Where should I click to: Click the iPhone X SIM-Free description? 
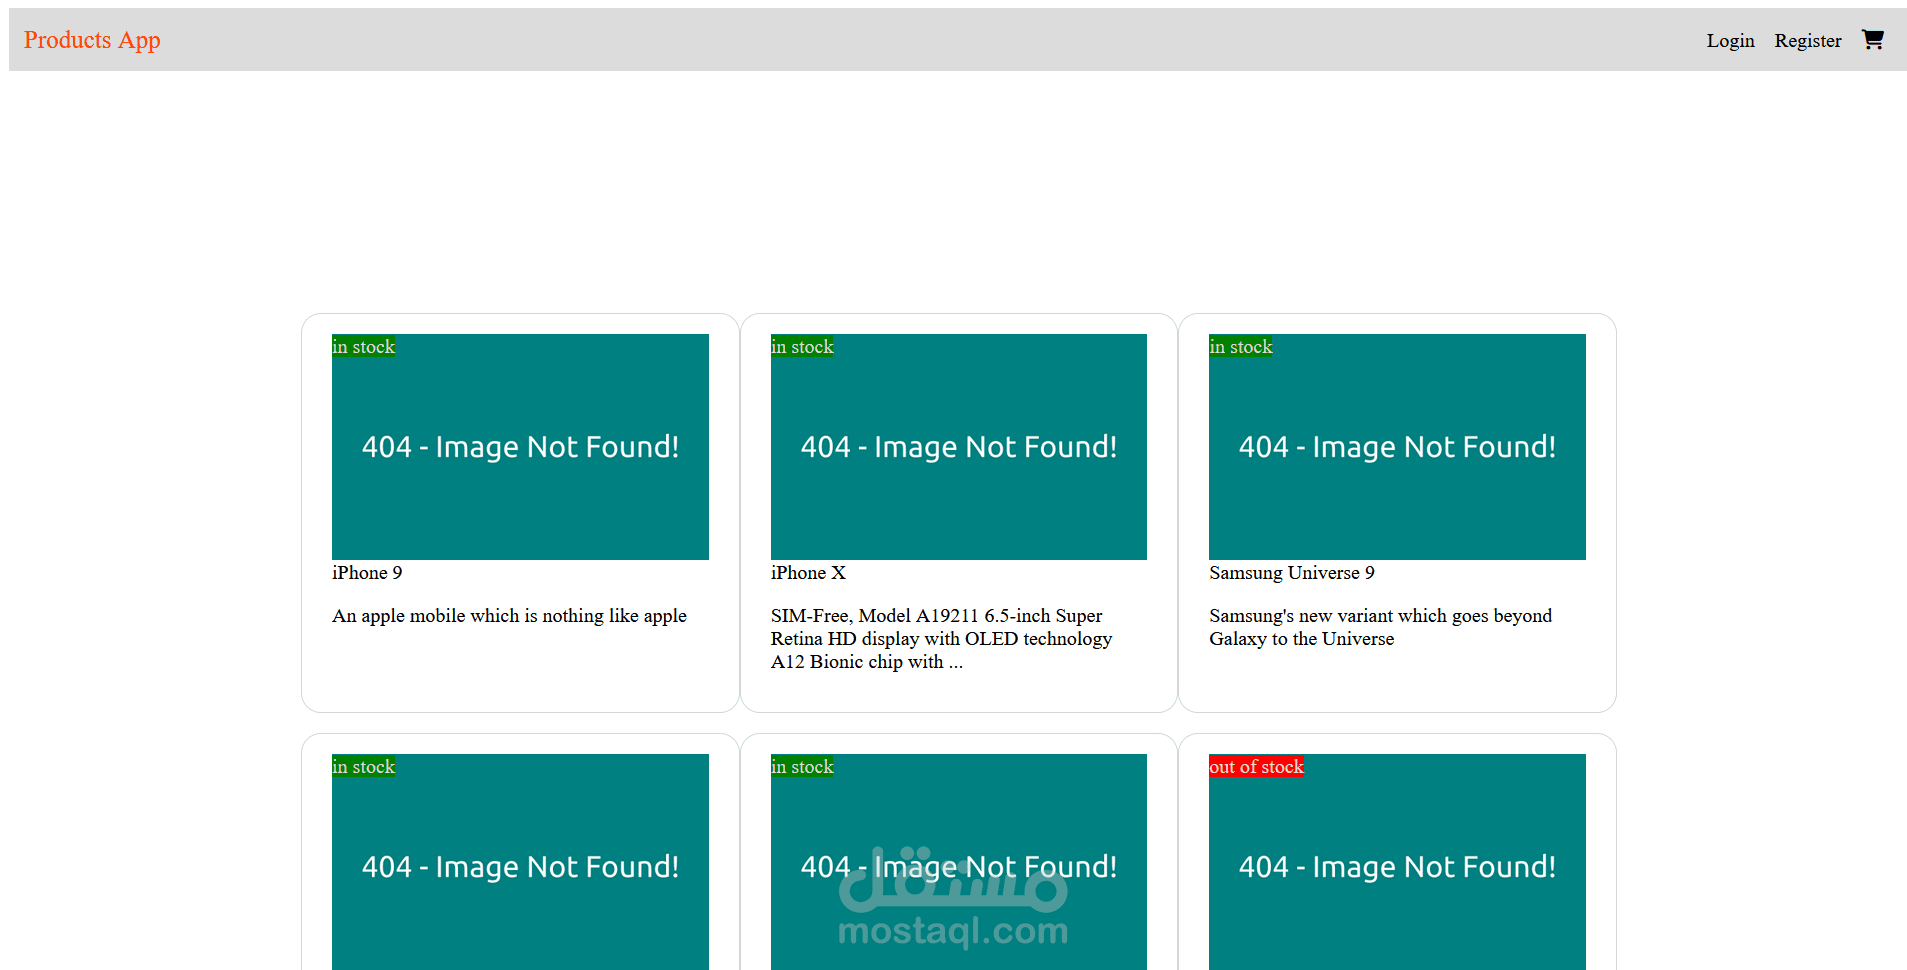[x=941, y=639]
